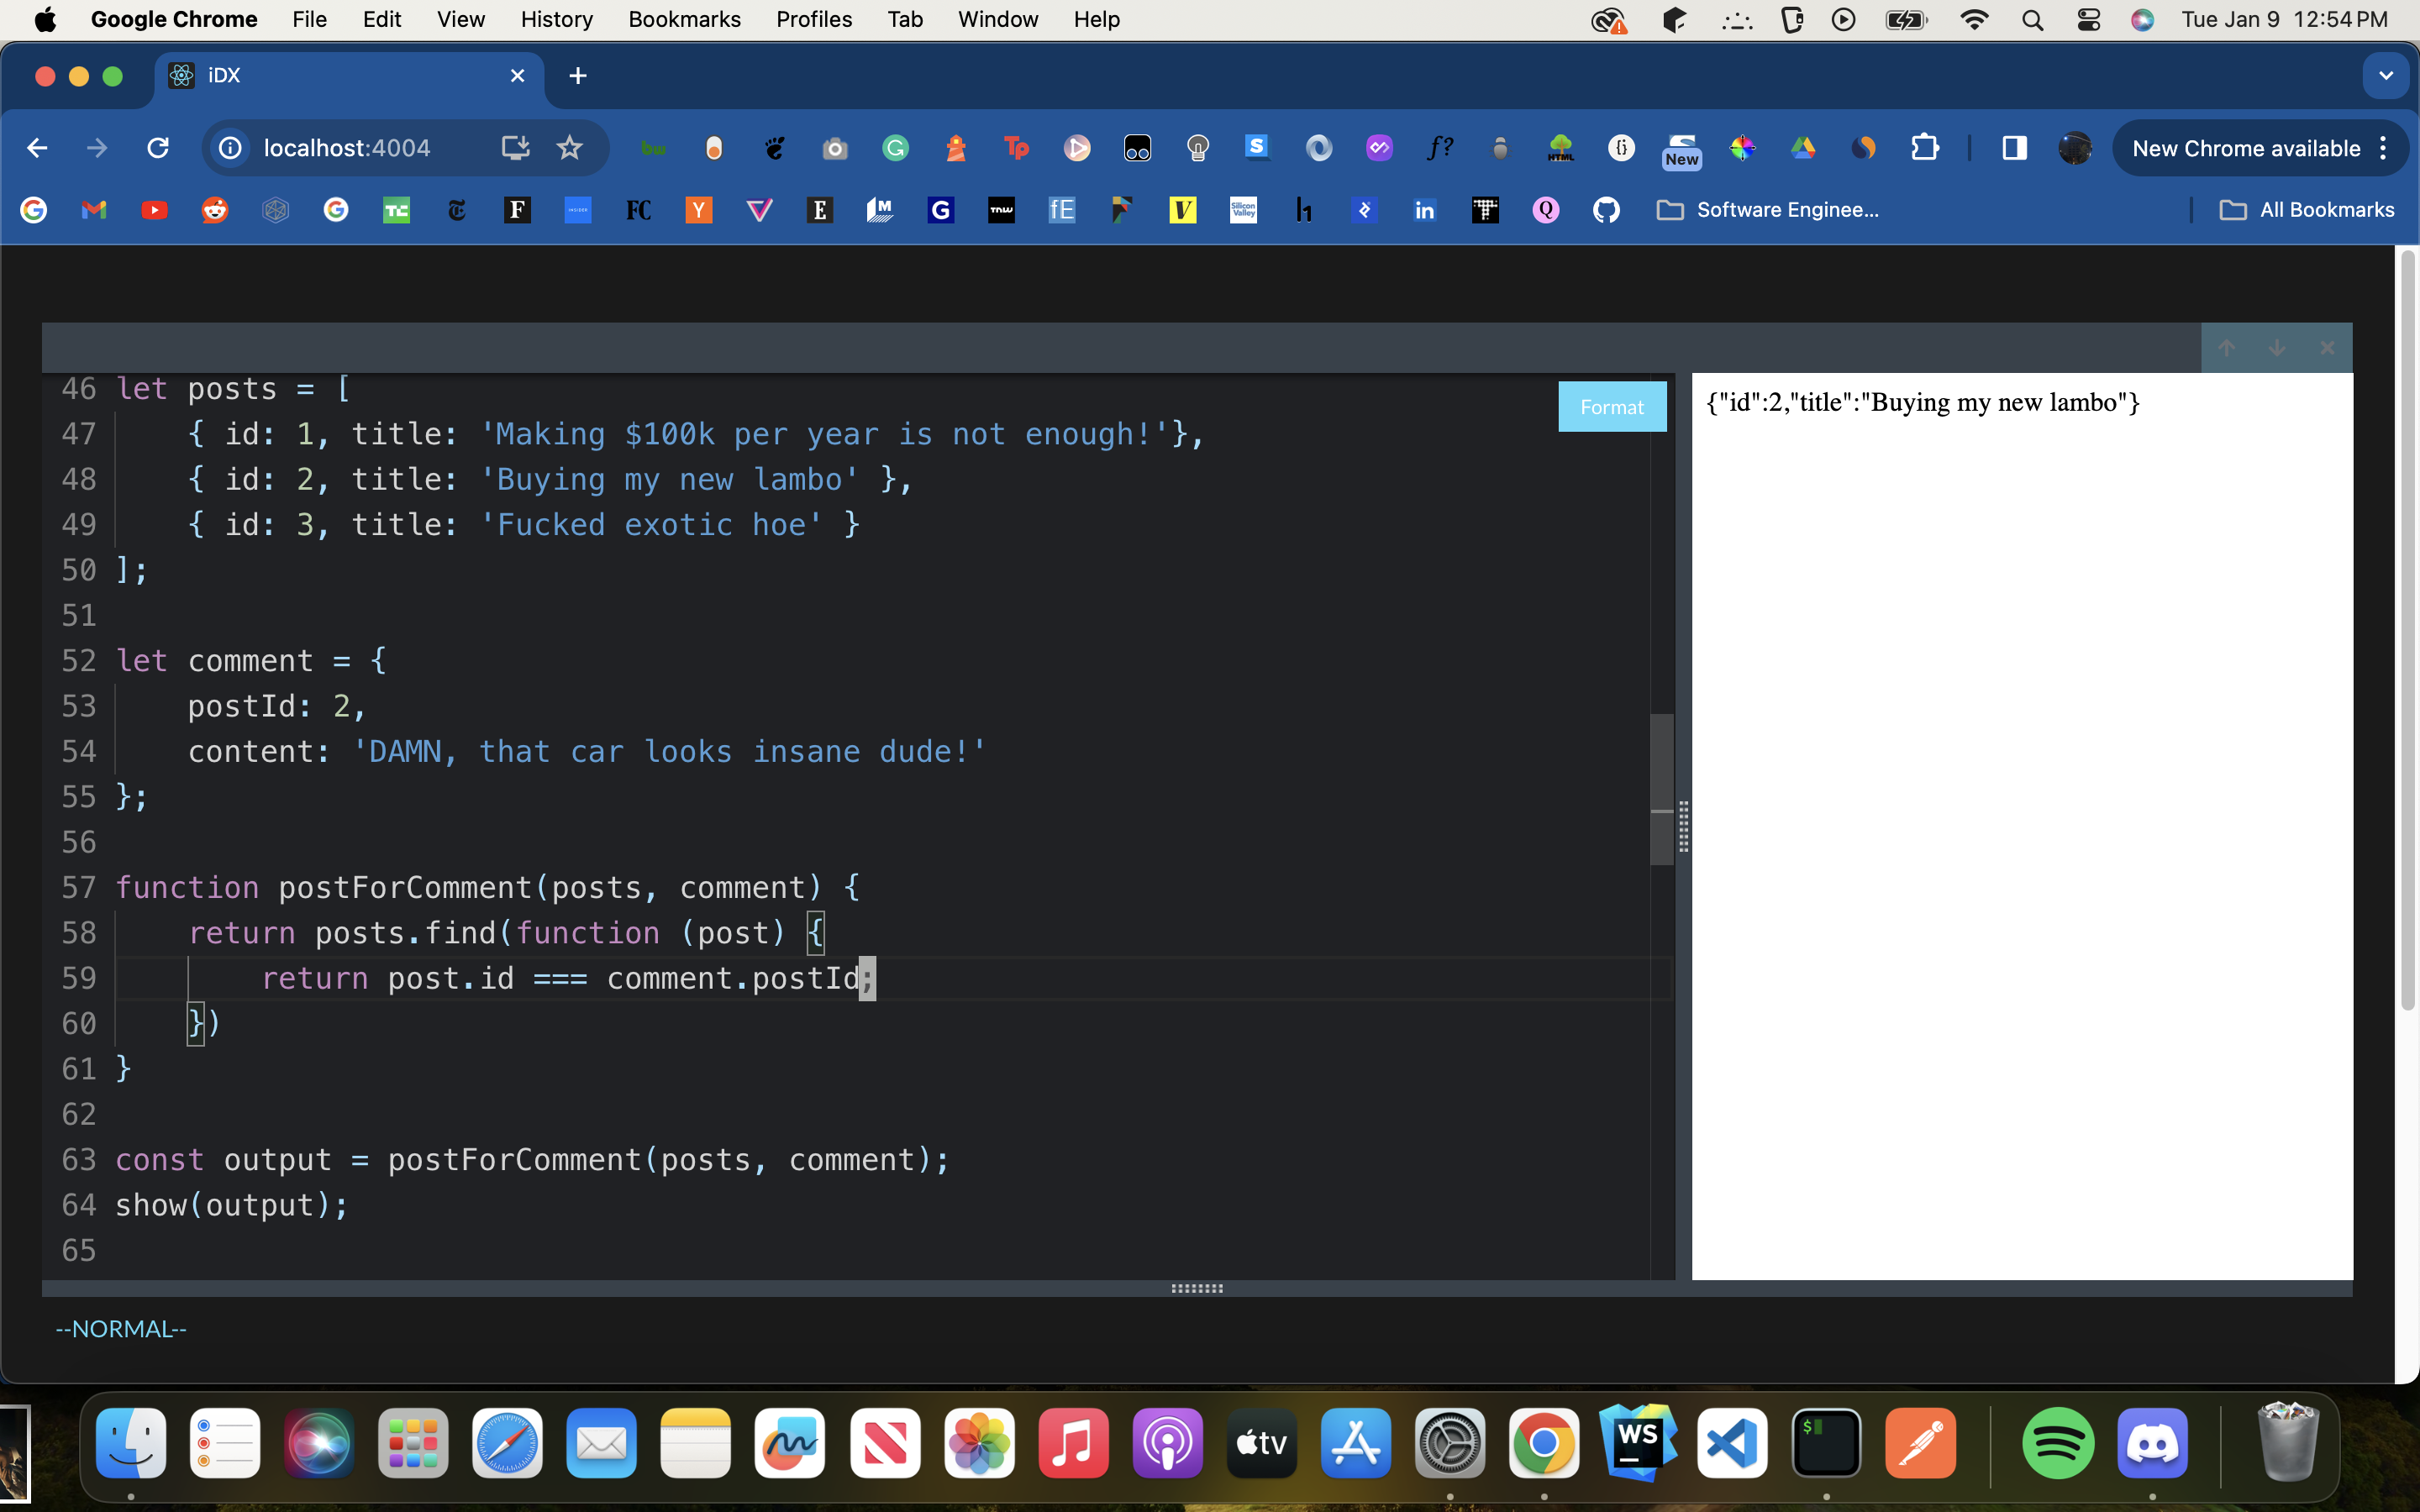Open the Chrome Extensions puzzle icon

point(1925,148)
